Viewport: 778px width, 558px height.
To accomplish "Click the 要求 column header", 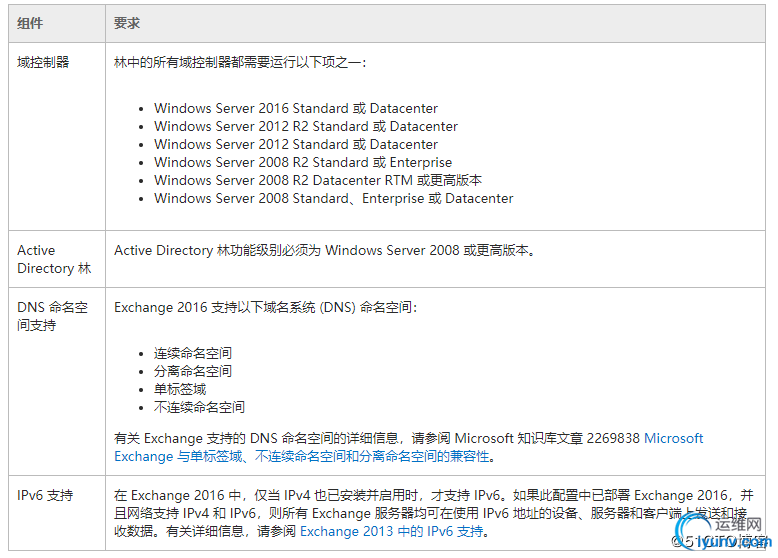I will pyautogui.click(x=127, y=23).
